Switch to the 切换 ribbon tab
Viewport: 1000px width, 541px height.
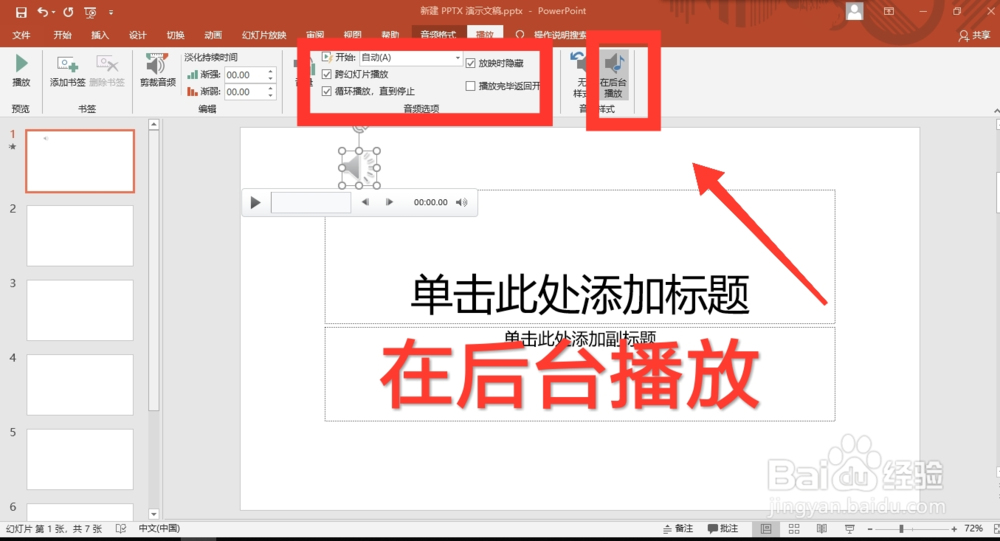175,35
